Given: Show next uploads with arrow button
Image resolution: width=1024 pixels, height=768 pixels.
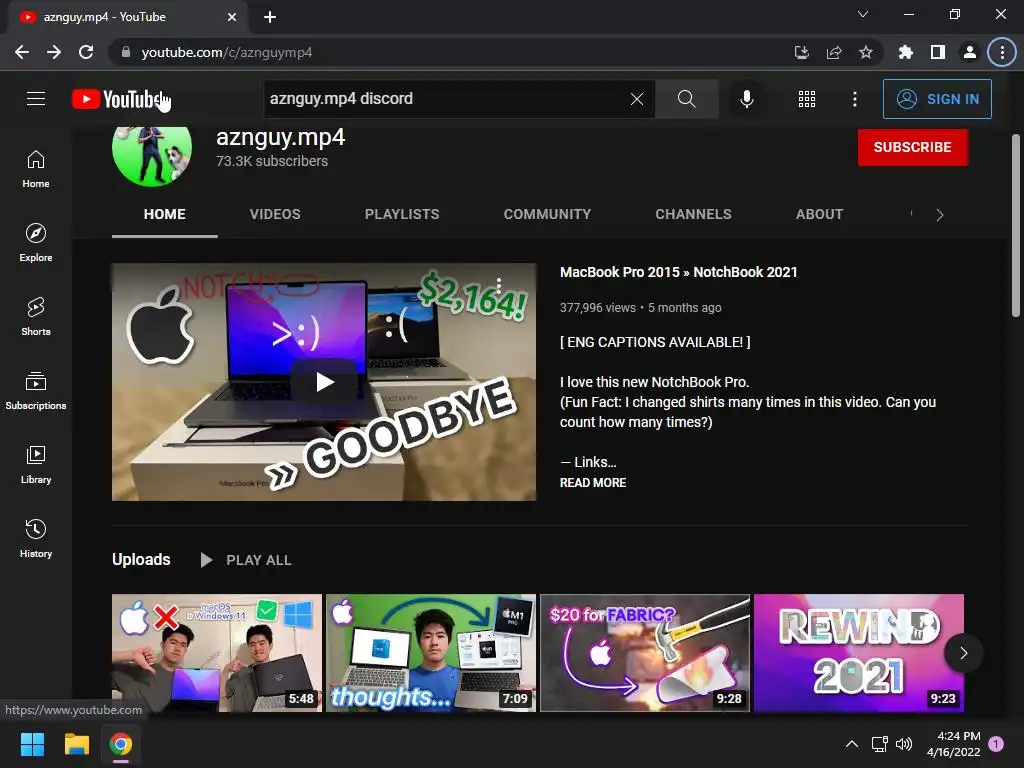Looking at the screenshot, I should (x=963, y=652).
